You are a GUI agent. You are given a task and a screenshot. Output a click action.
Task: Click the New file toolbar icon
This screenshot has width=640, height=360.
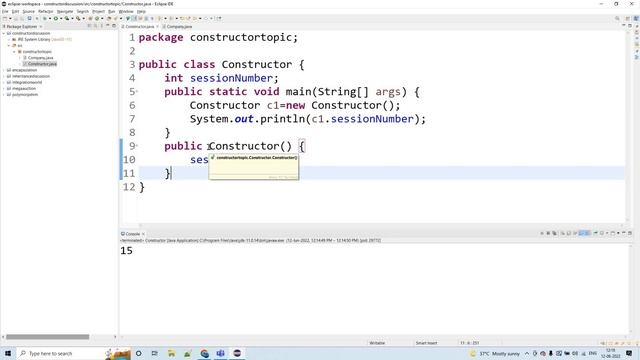(x=5, y=18)
